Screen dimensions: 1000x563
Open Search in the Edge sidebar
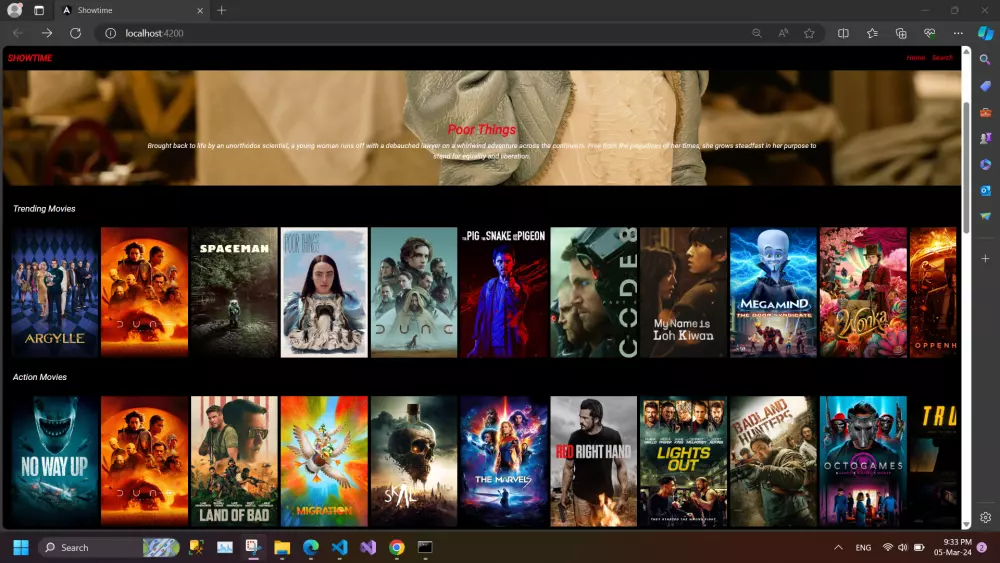click(x=985, y=60)
